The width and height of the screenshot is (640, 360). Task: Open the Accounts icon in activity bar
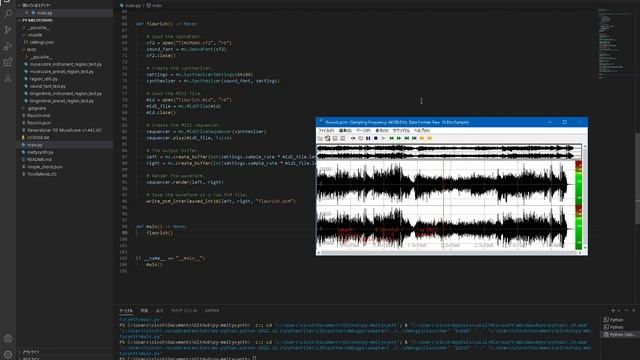point(8,339)
